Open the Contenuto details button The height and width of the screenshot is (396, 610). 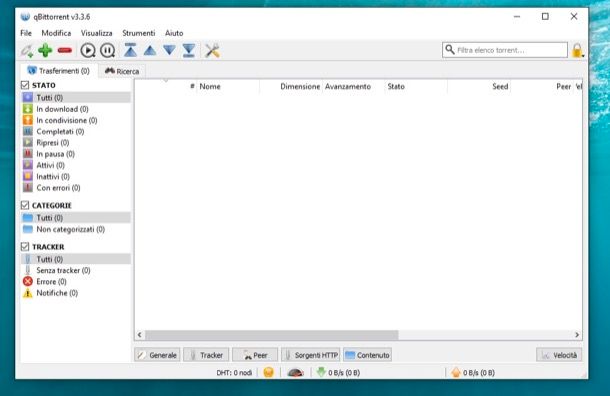point(368,355)
